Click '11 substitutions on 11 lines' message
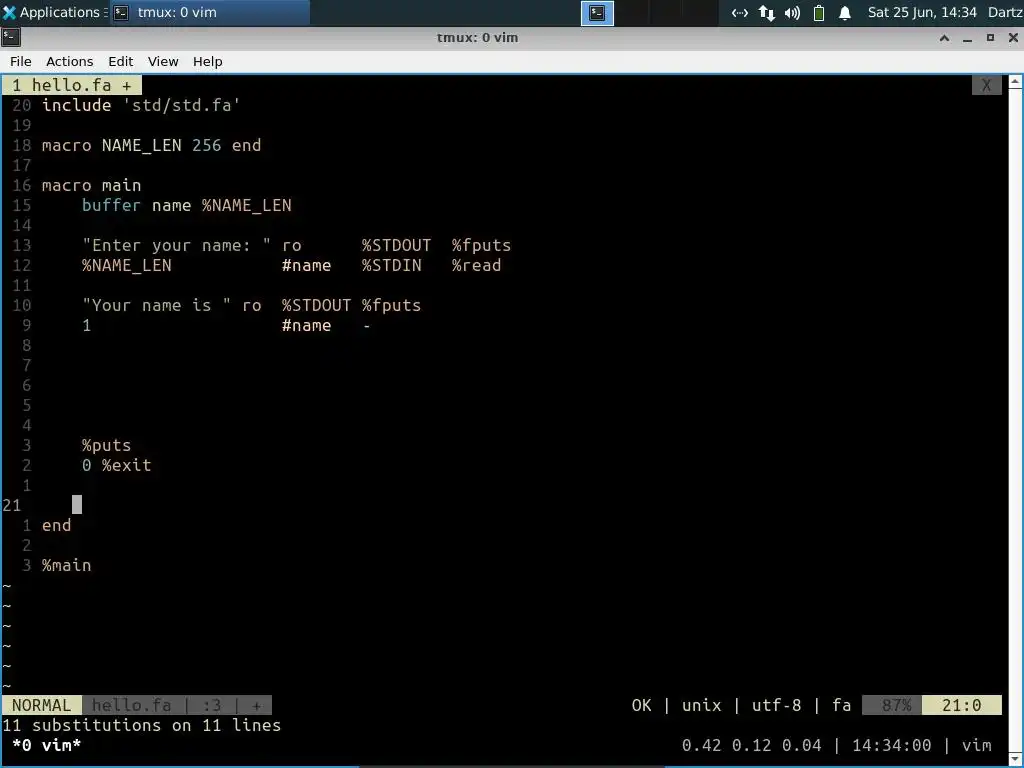Viewport: 1024px width, 768px height. click(x=142, y=725)
